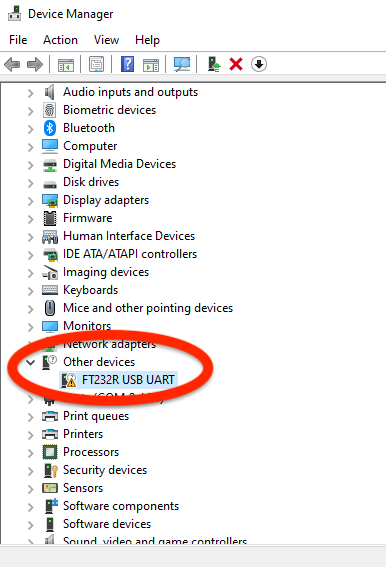
Task: Open the View menu
Action: pos(106,40)
